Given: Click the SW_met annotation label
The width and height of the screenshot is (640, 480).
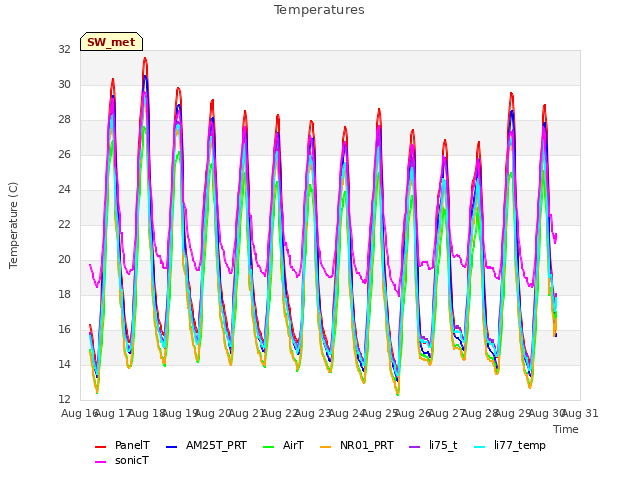Looking at the screenshot, I should pyautogui.click(x=111, y=42).
